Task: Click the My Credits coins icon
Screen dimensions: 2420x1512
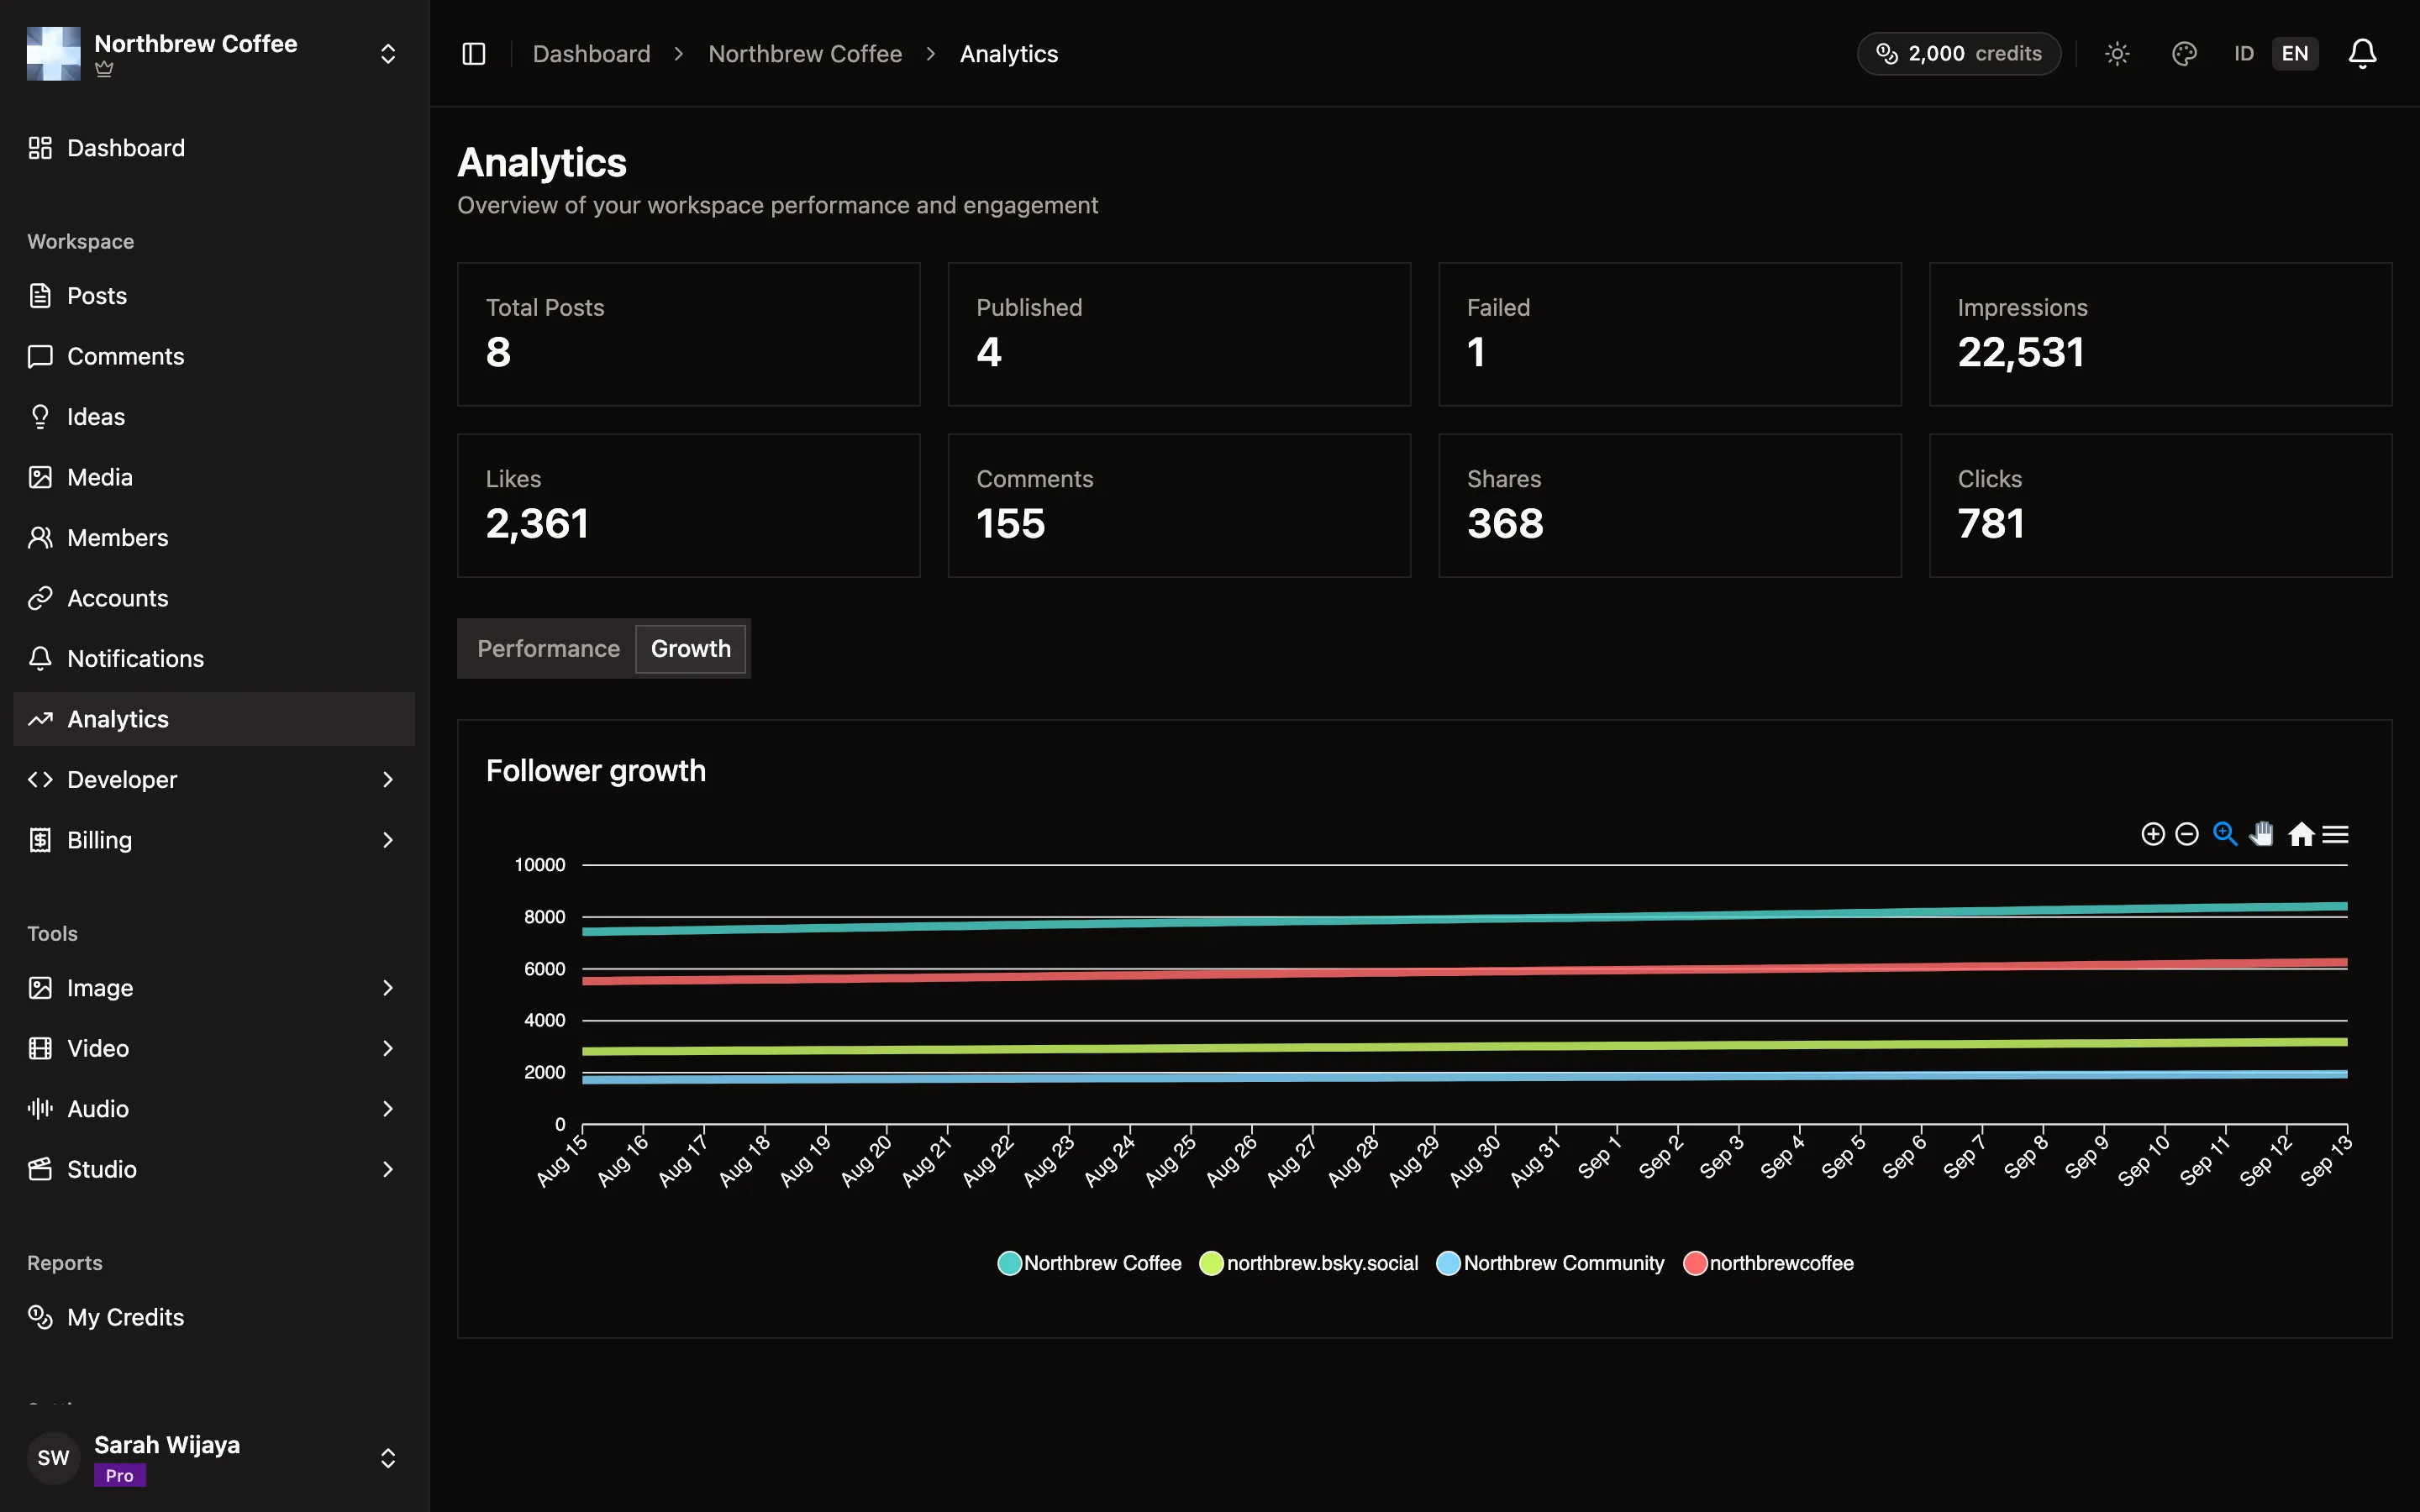Action: [40, 1317]
